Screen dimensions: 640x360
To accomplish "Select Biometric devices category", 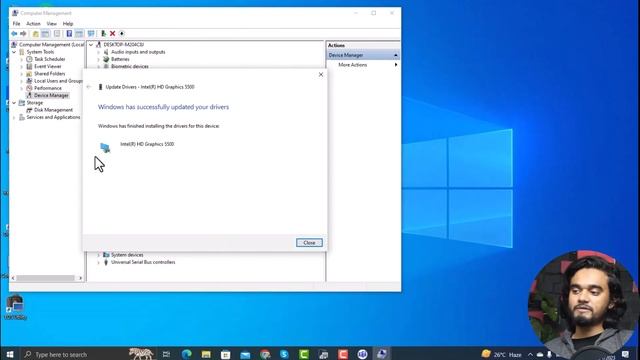I will click(130, 66).
